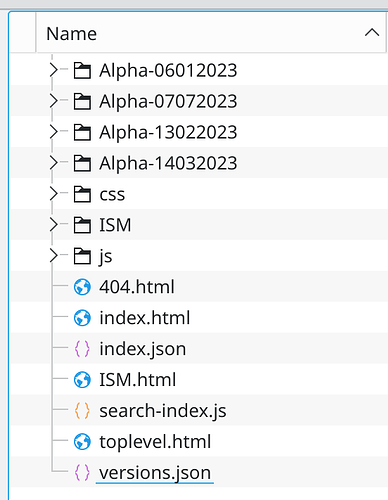Select the Alpha-07072023 folder name
Viewport: 388px width, 500px height.
(168, 101)
